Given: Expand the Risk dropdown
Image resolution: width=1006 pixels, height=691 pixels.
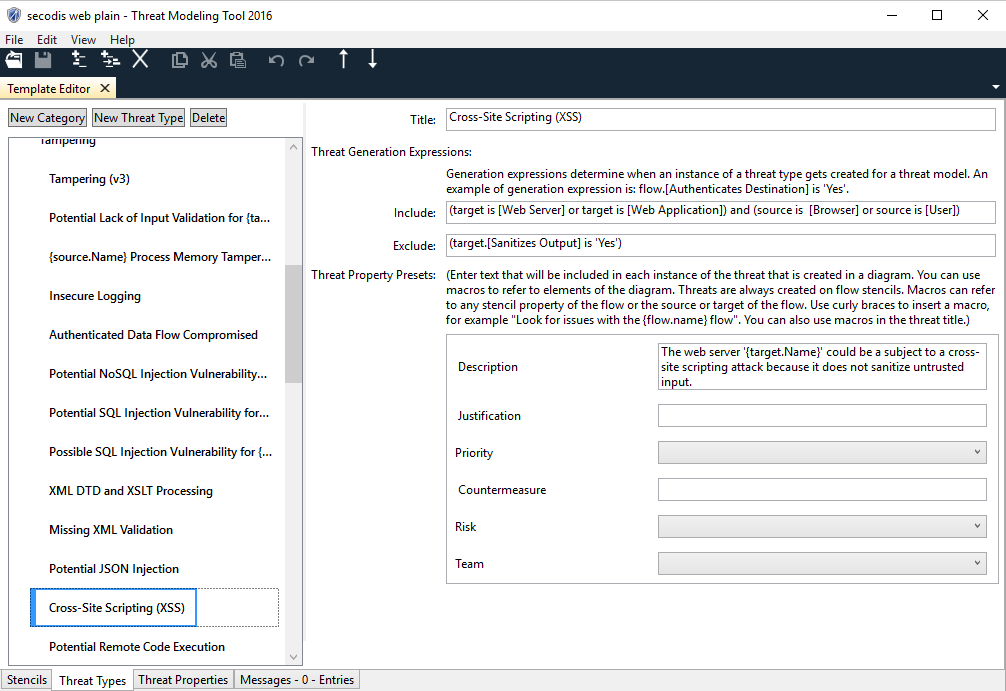Looking at the screenshot, I should [x=821, y=526].
